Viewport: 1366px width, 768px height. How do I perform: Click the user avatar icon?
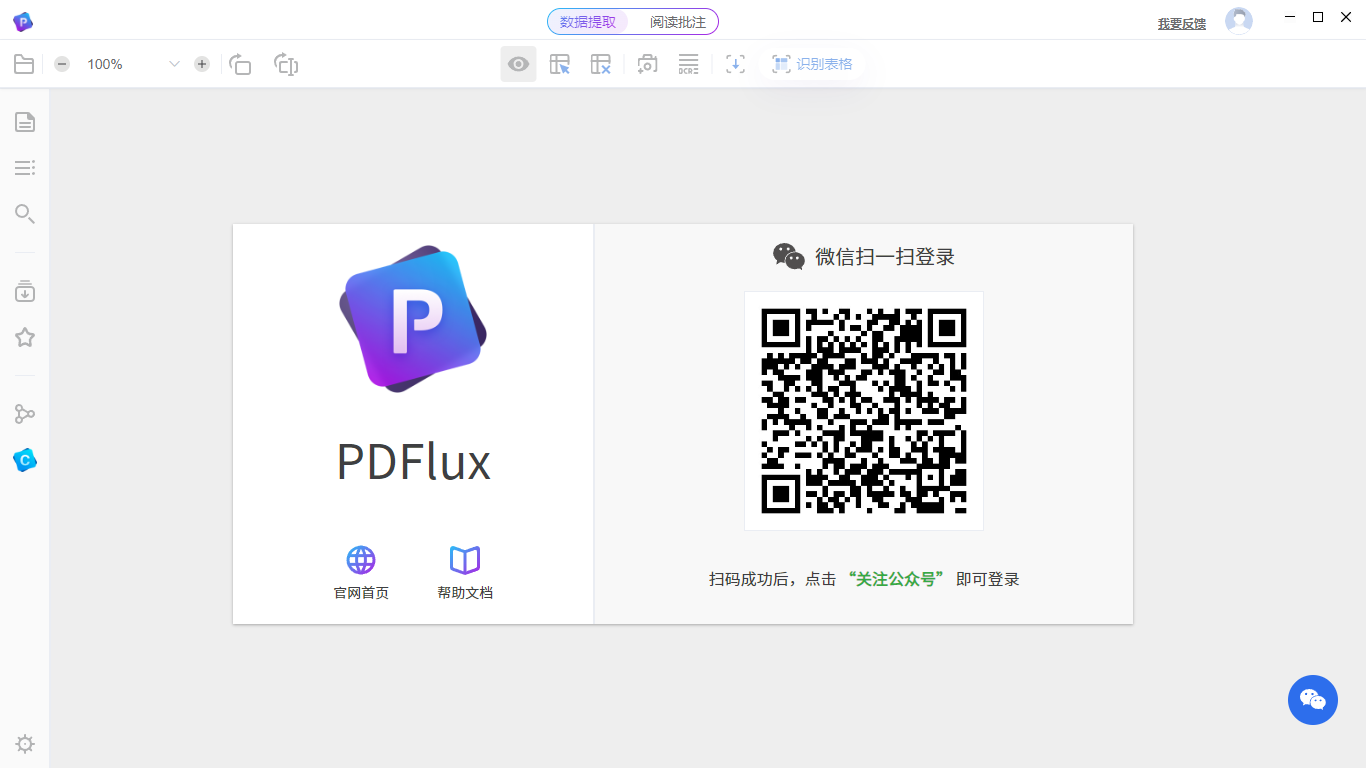[1239, 21]
